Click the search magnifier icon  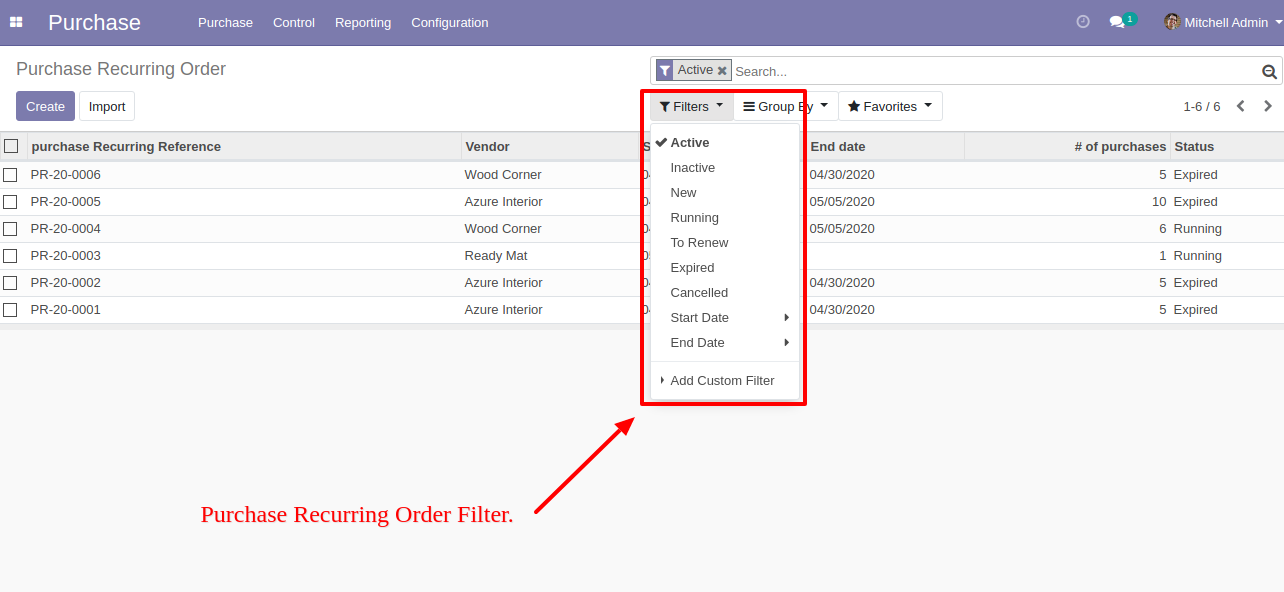click(x=1269, y=71)
